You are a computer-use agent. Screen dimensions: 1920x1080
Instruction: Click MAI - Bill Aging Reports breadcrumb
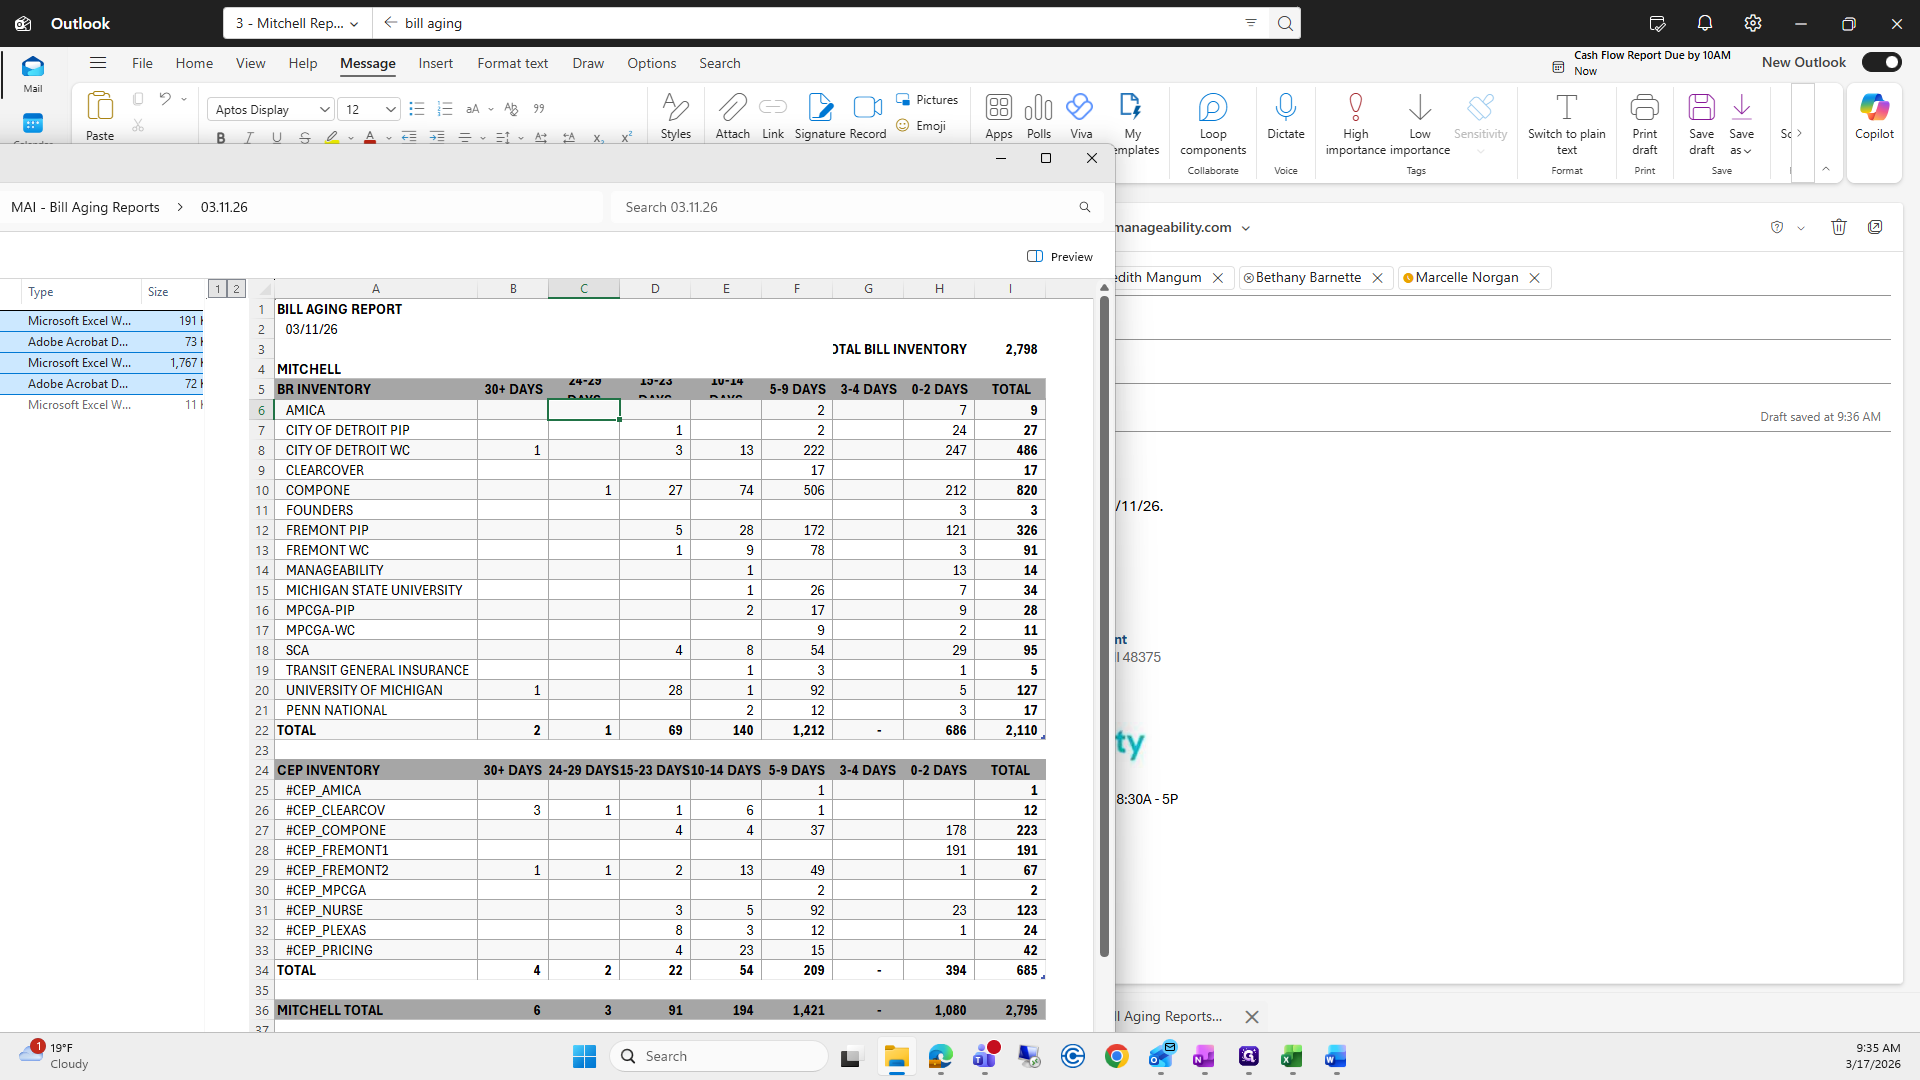[x=85, y=207]
